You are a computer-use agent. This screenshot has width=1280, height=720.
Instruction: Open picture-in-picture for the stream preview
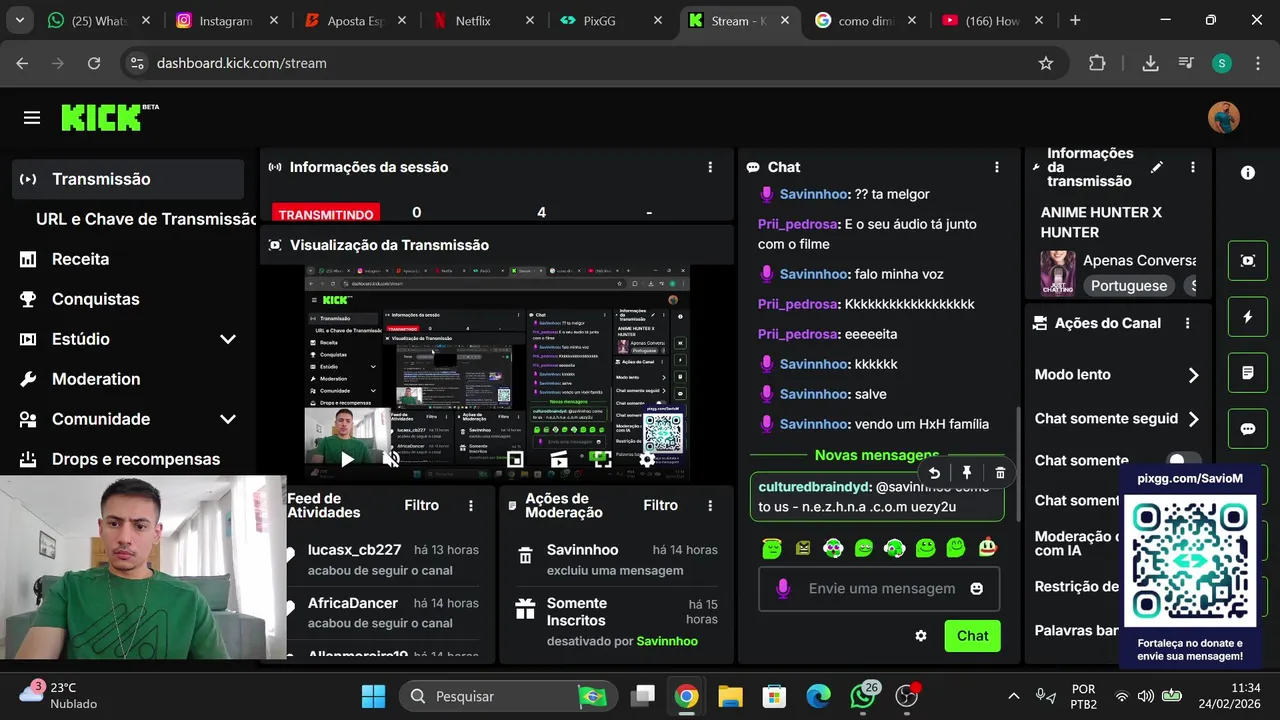coord(515,459)
